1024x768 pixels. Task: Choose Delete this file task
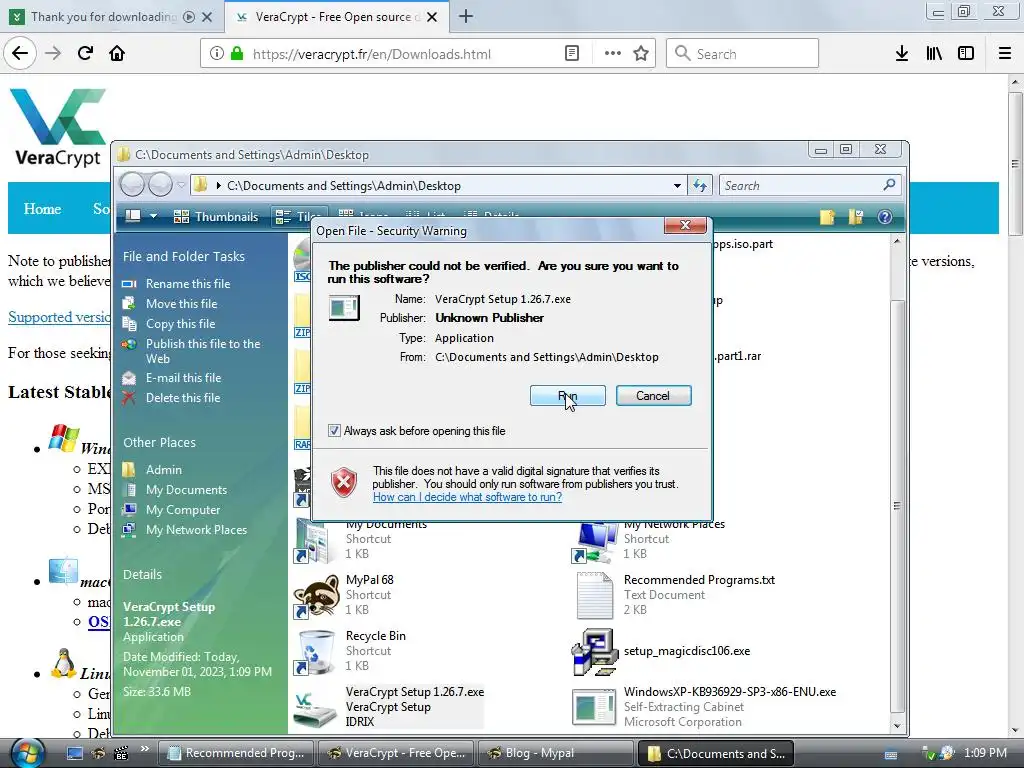point(183,398)
